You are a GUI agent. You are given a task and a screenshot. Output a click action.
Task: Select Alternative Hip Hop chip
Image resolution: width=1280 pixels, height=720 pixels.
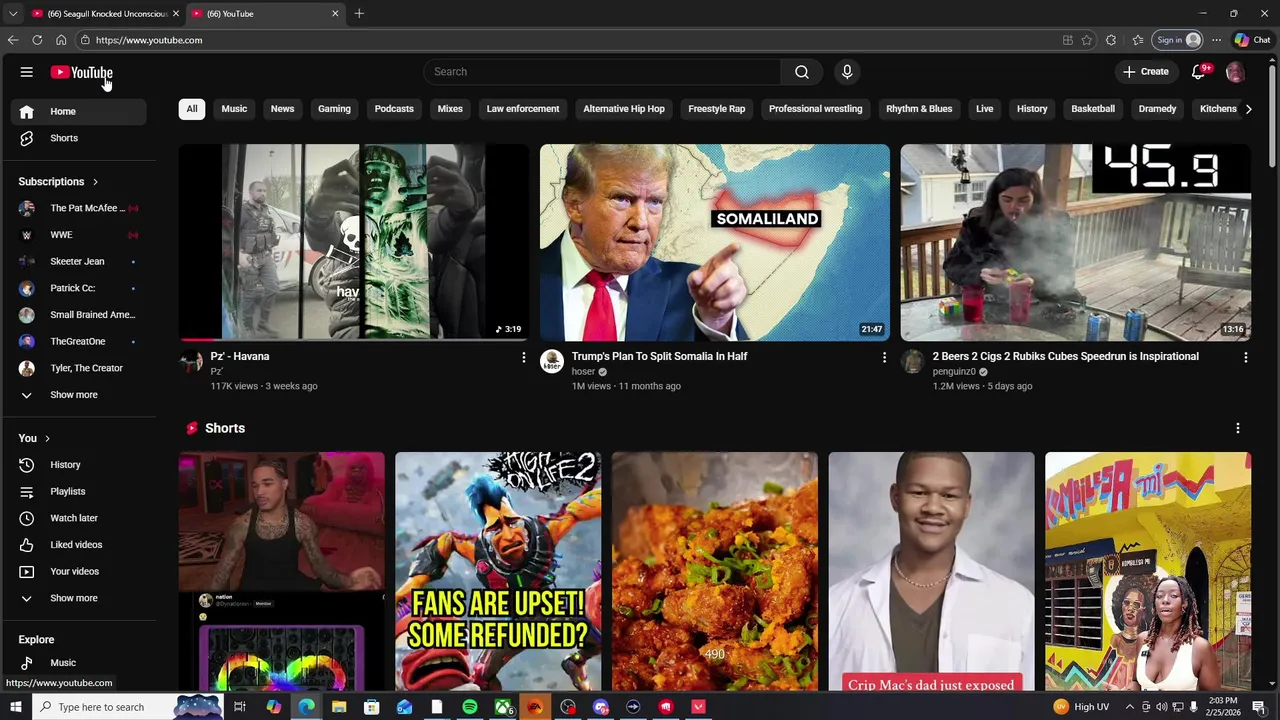click(624, 109)
